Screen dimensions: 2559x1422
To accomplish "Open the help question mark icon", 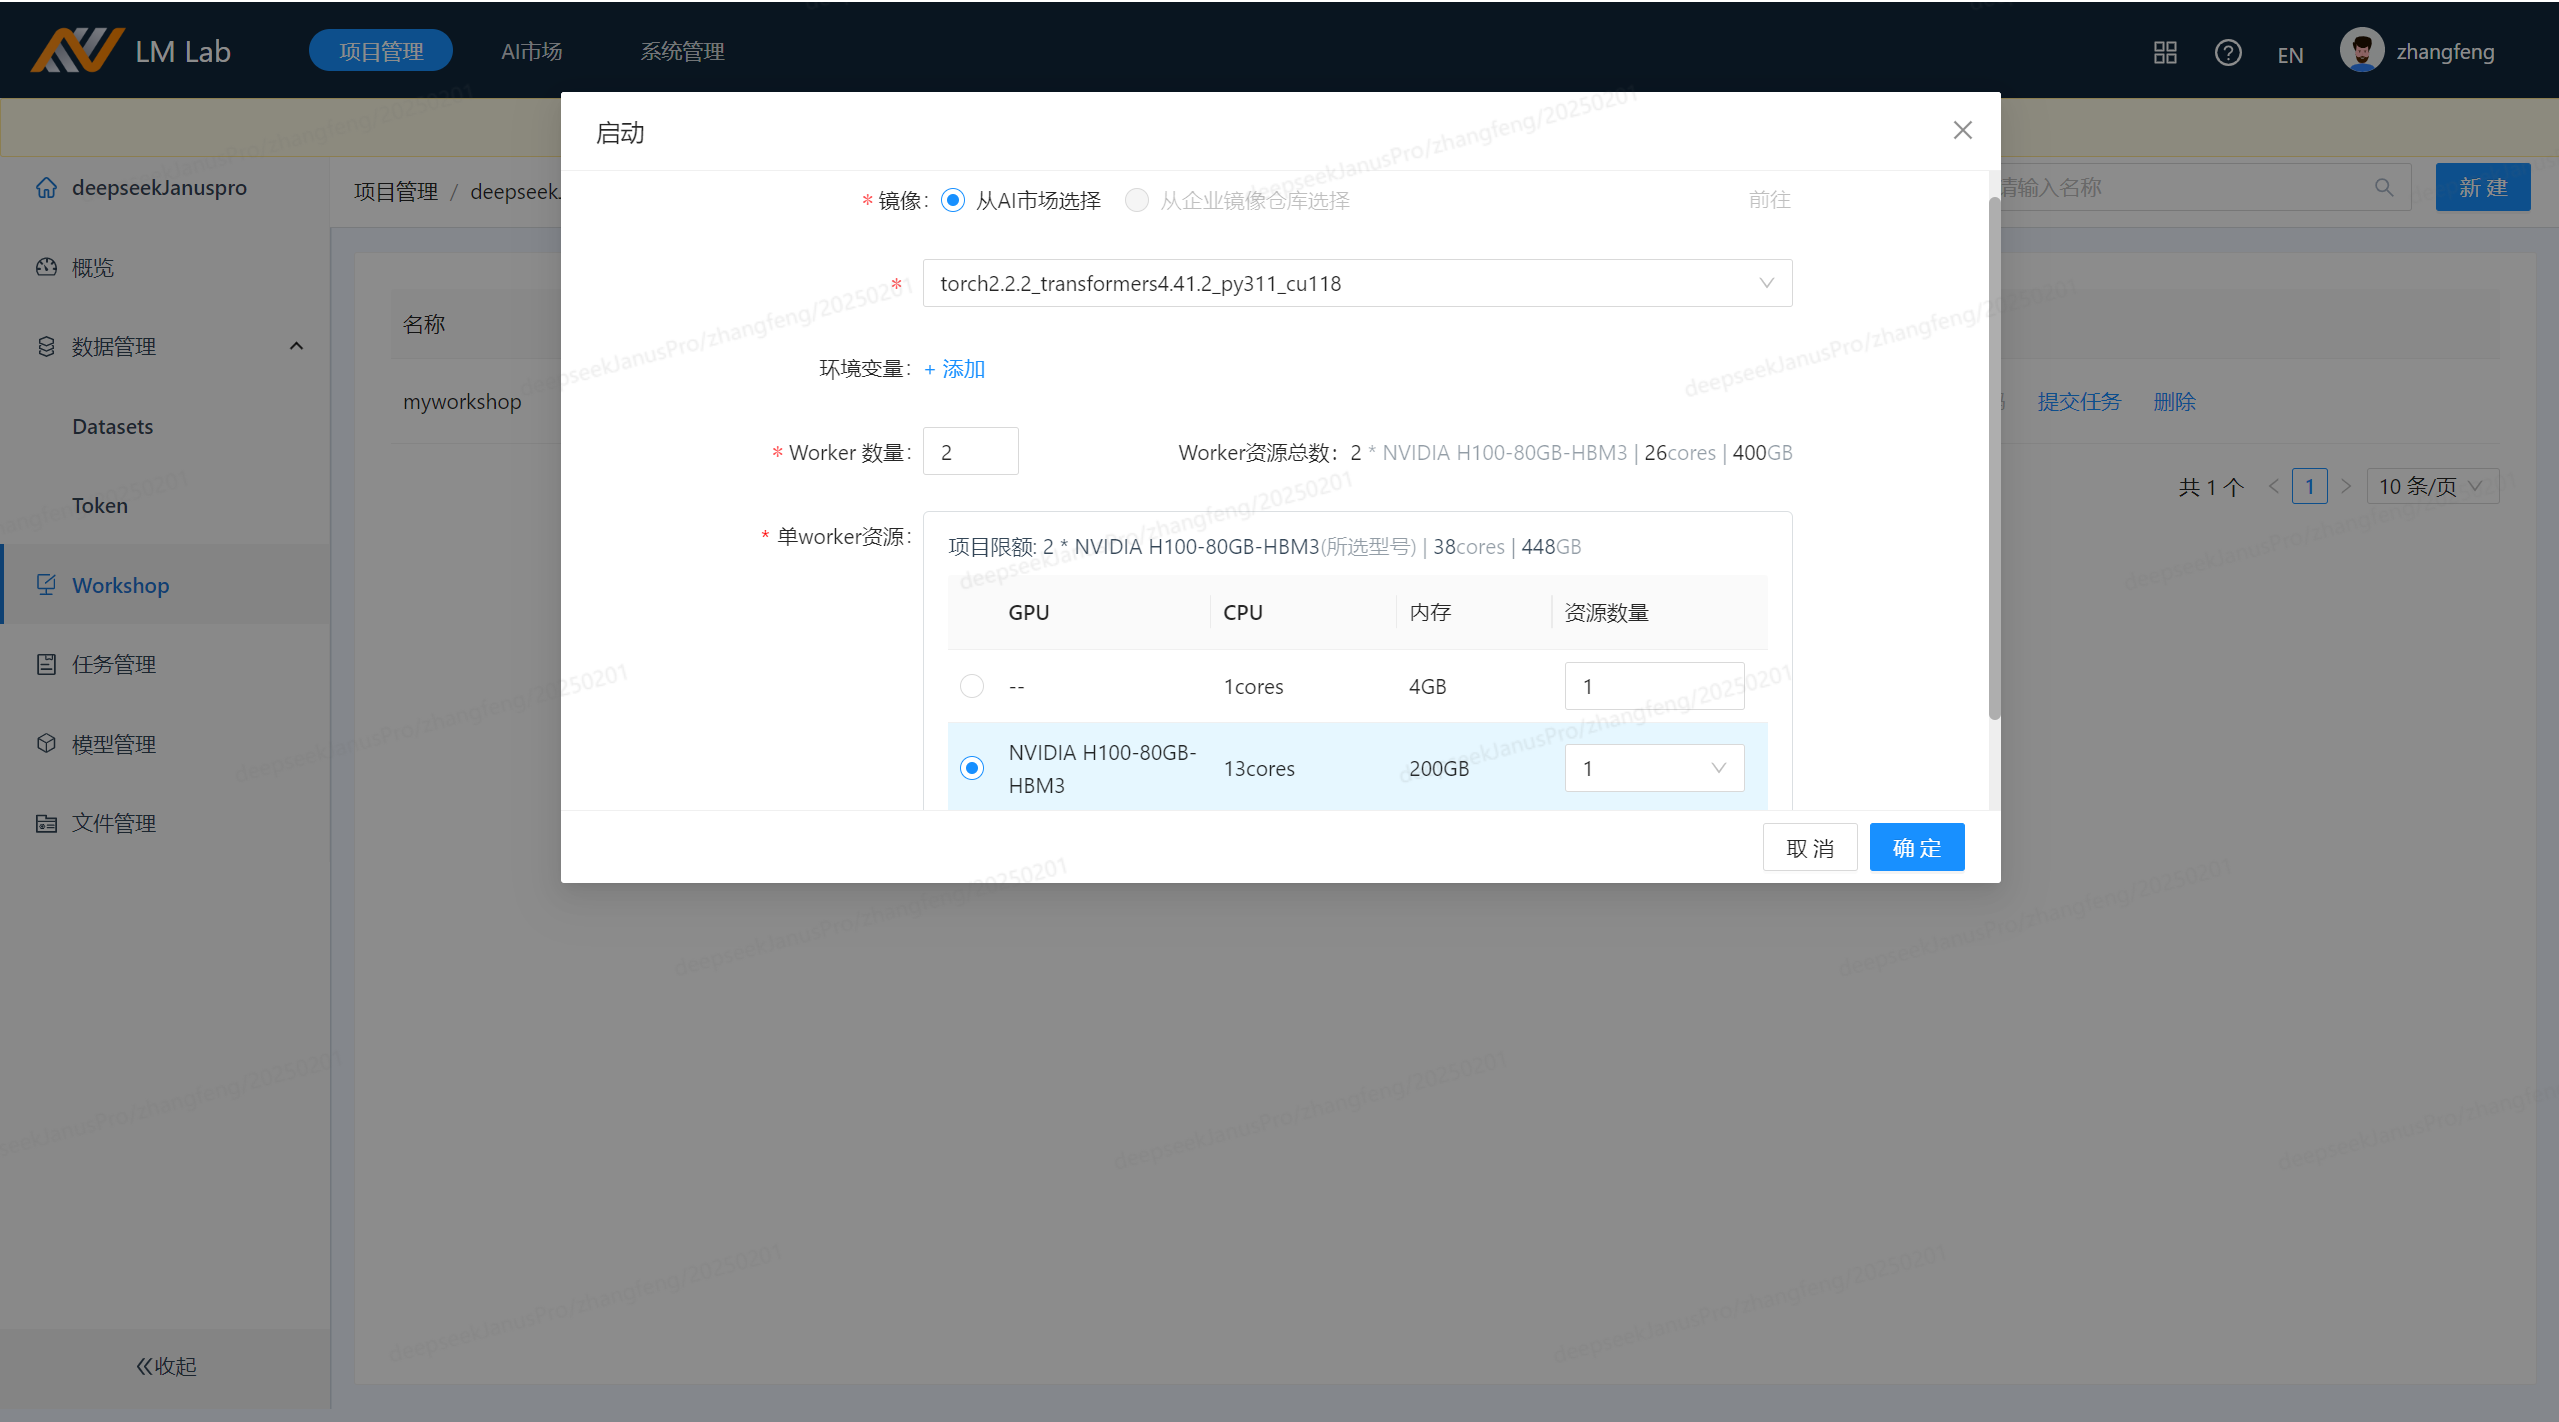I will [x=2227, y=52].
